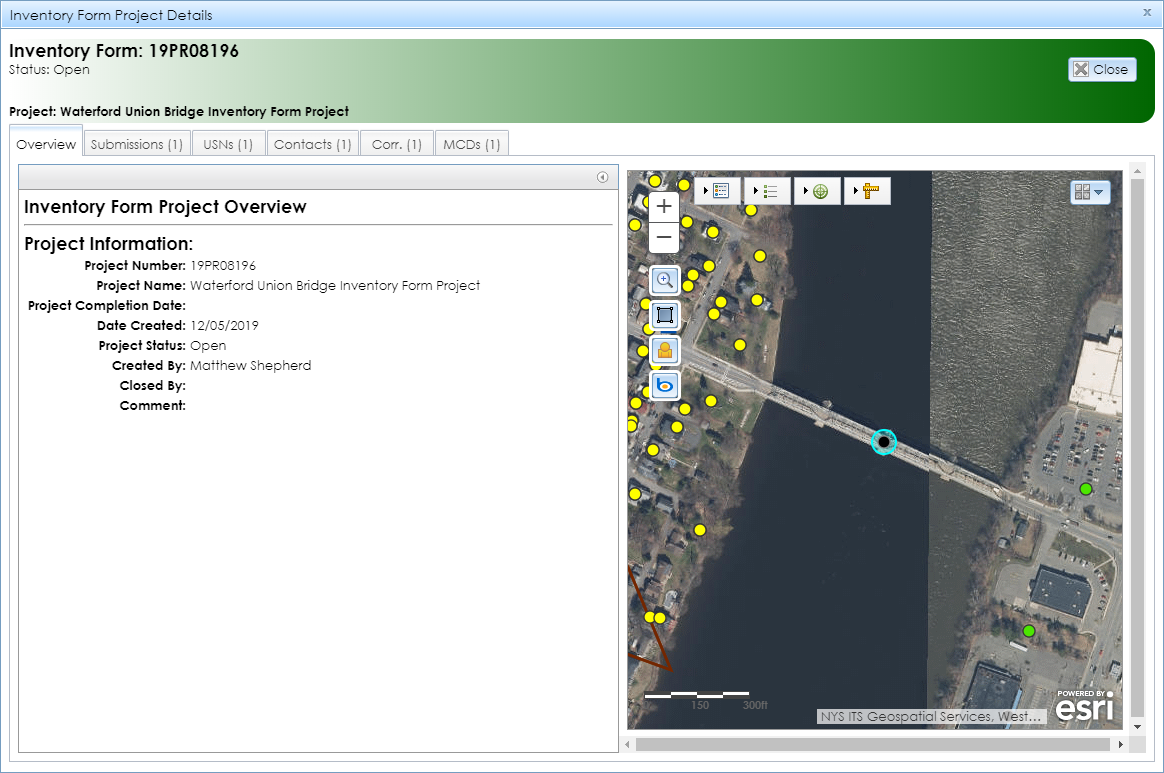Close the Inventory Form details with Close button

(x=1102, y=69)
